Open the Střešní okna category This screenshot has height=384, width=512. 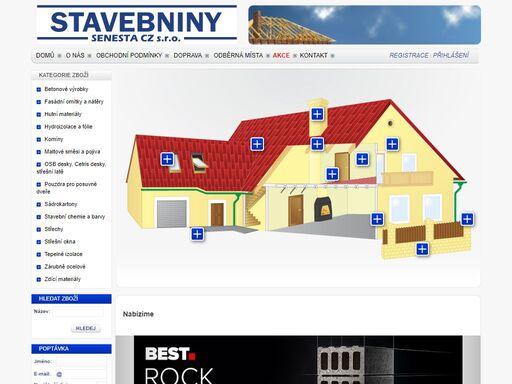tap(60, 242)
